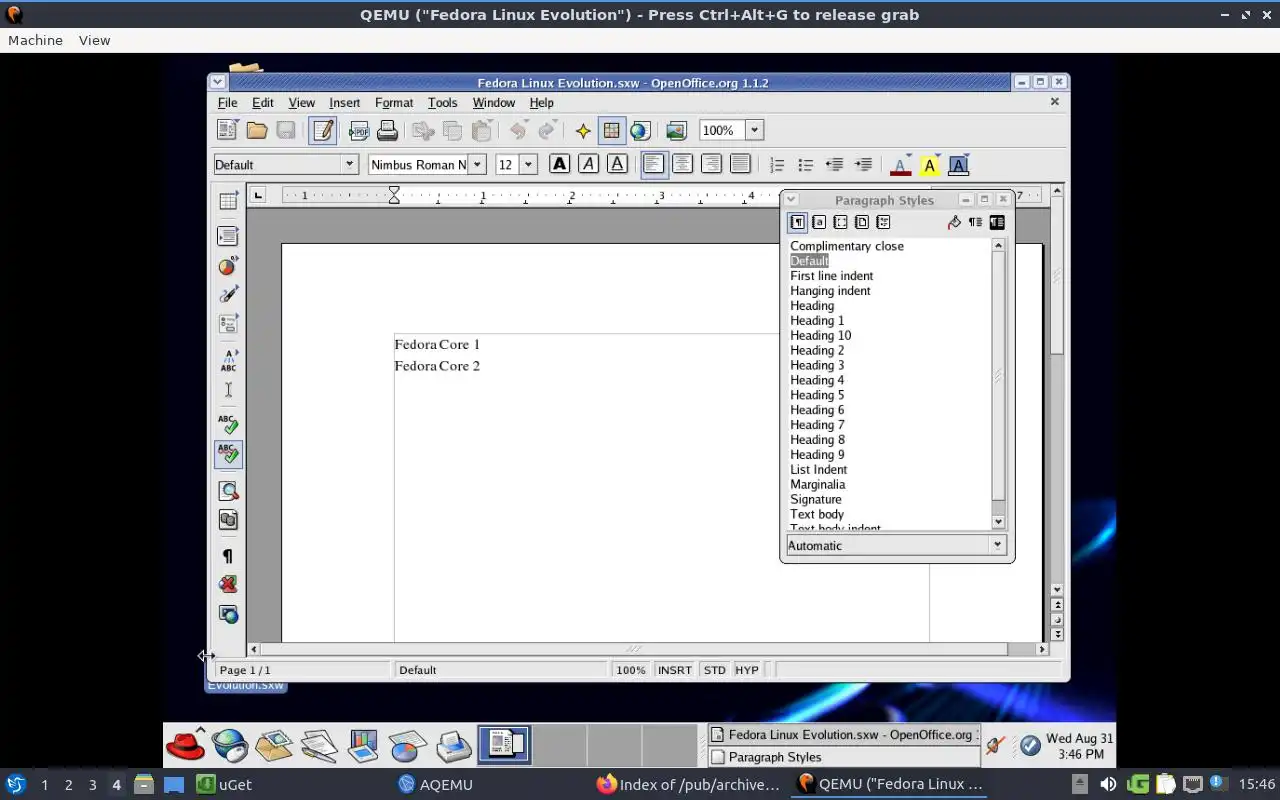Click Edit AutoText tool

(228, 360)
